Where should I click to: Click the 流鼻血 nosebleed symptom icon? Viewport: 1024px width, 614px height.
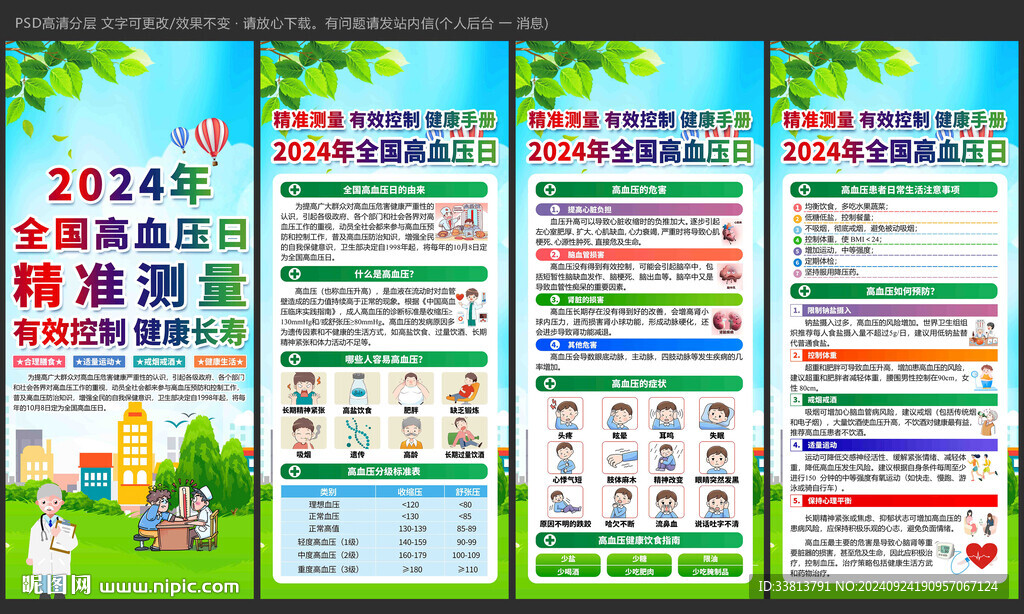tap(667, 501)
